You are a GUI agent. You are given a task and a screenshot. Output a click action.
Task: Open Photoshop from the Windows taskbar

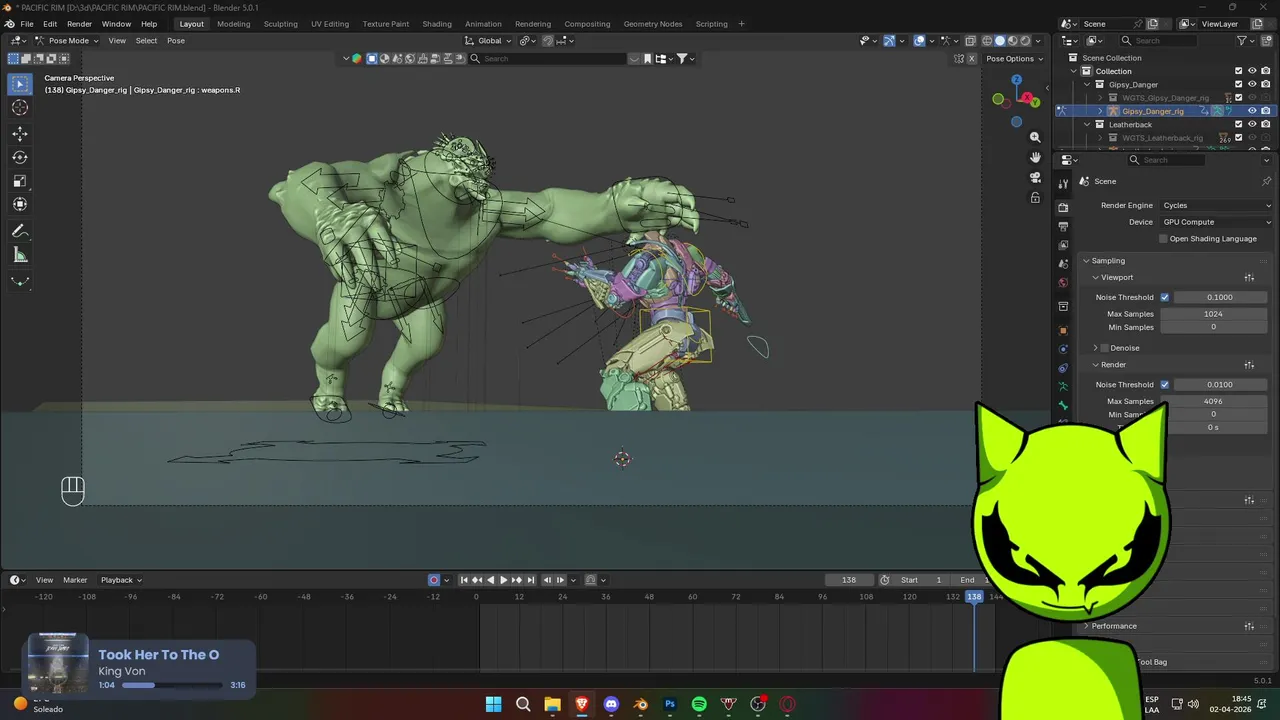pos(670,704)
